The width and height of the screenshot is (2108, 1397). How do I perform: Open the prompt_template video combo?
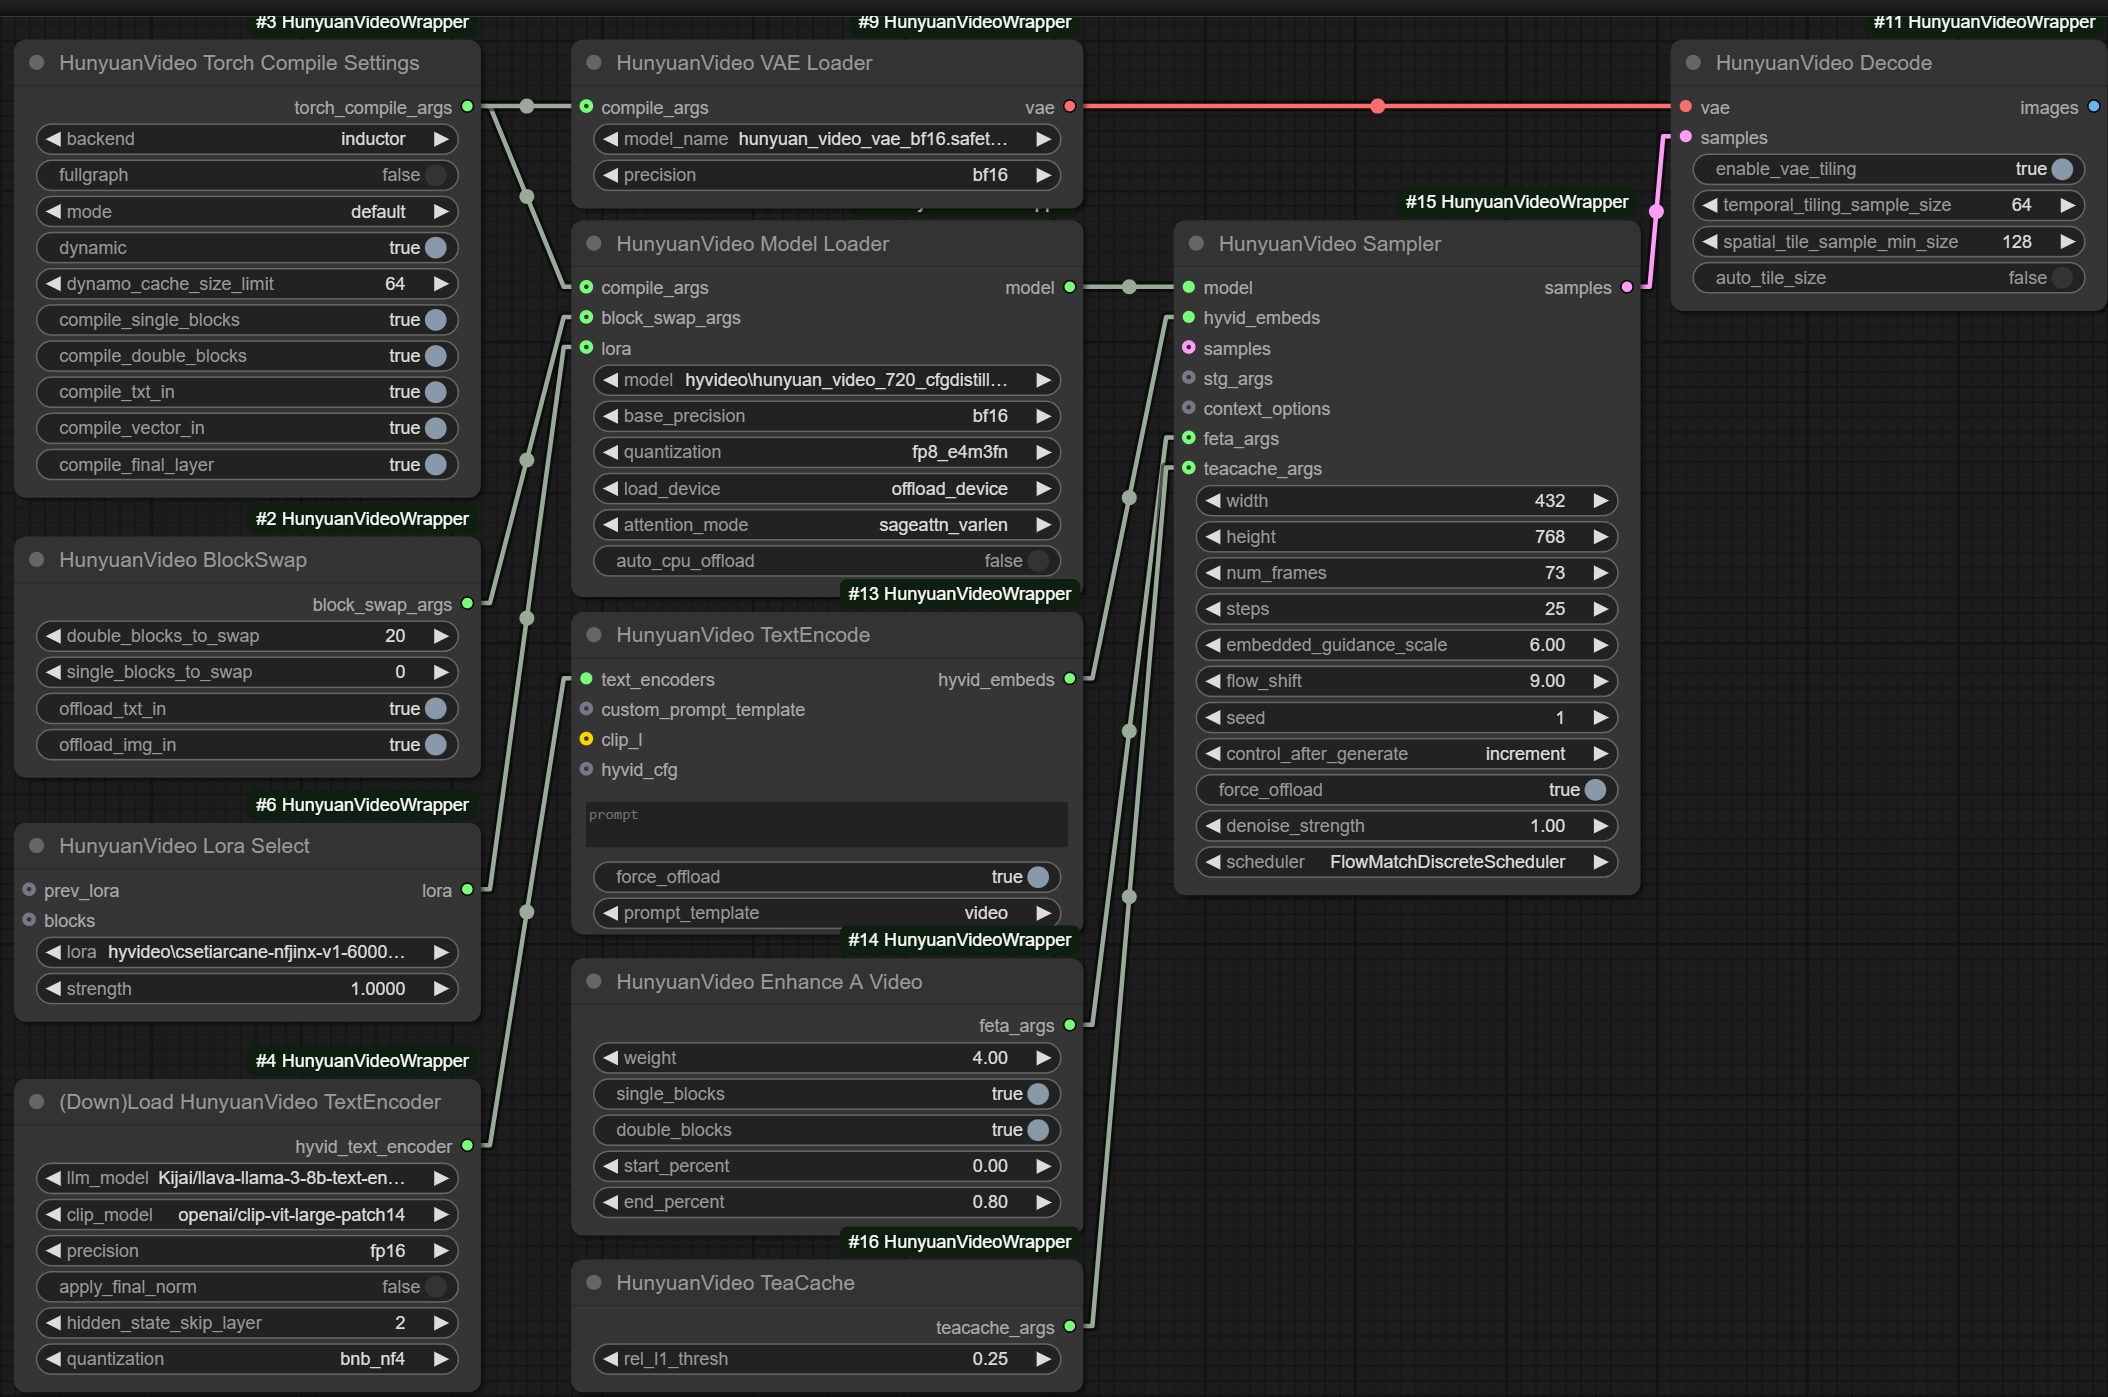coord(827,912)
